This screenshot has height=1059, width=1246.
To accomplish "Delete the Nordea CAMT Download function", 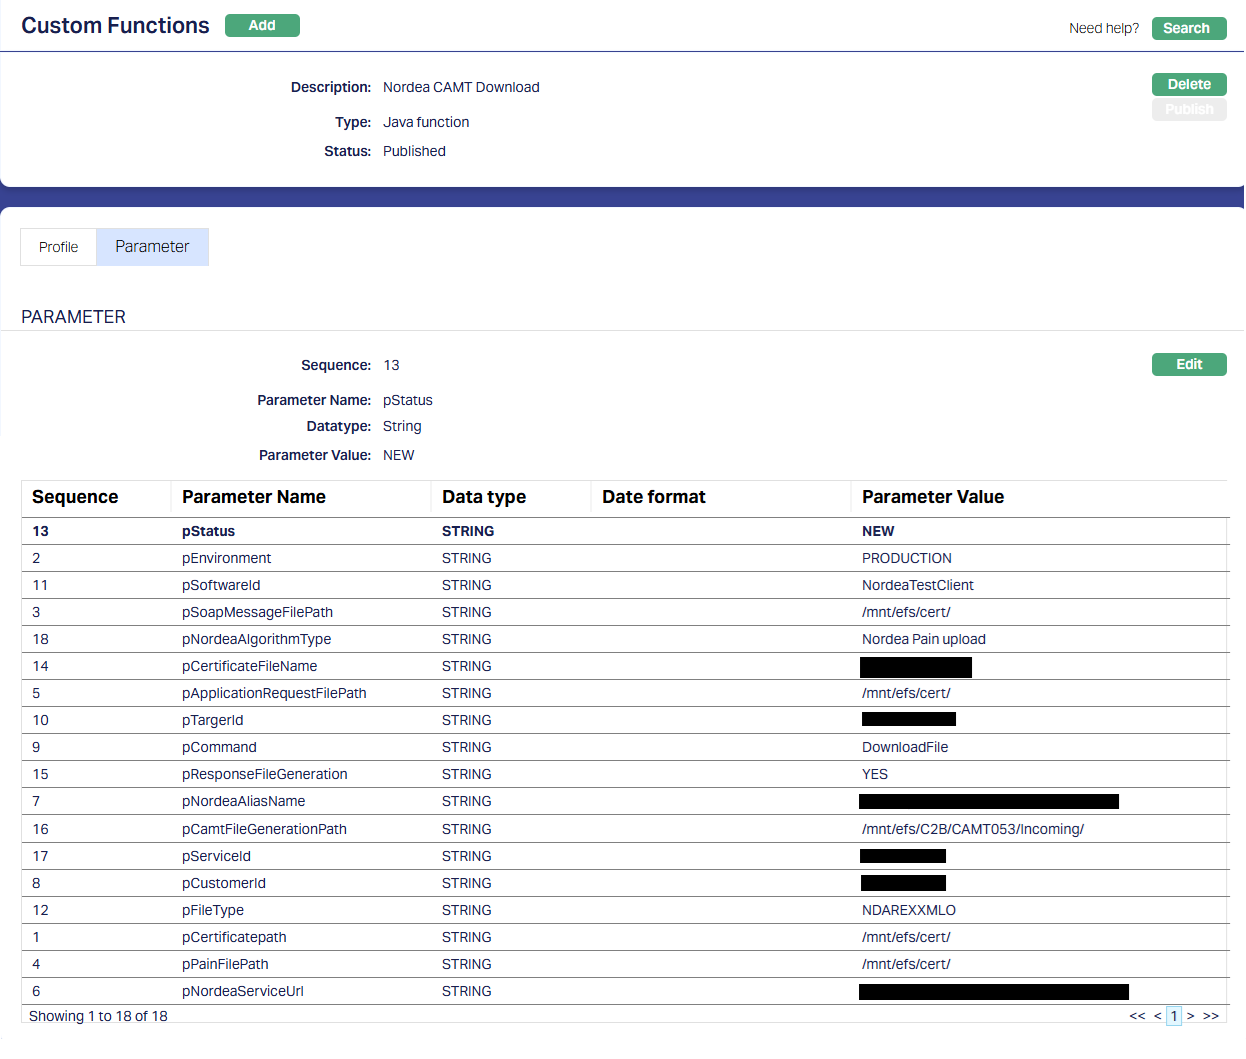I will point(1188,84).
